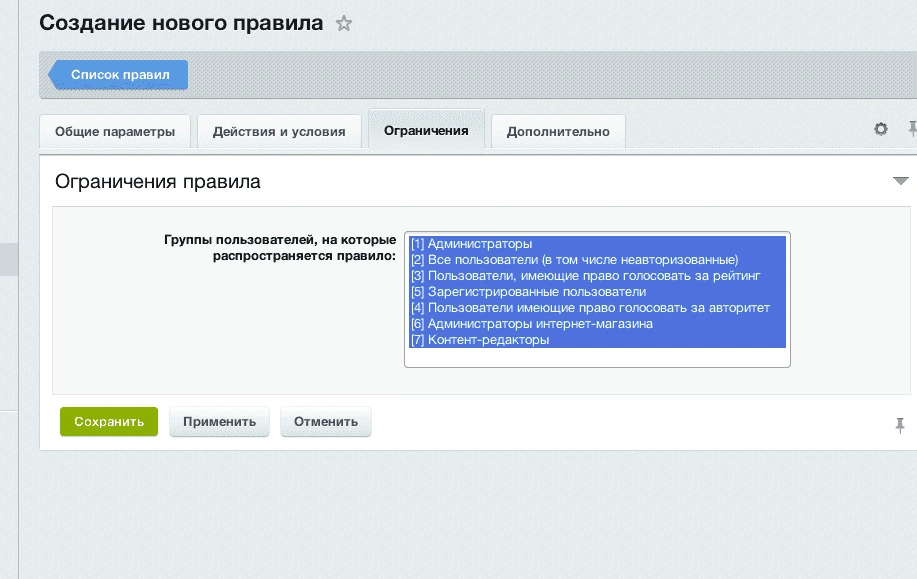The width and height of the screenshot is (917, 579).
Task: Open the Общие параметры tab
Action: (115, 132)
